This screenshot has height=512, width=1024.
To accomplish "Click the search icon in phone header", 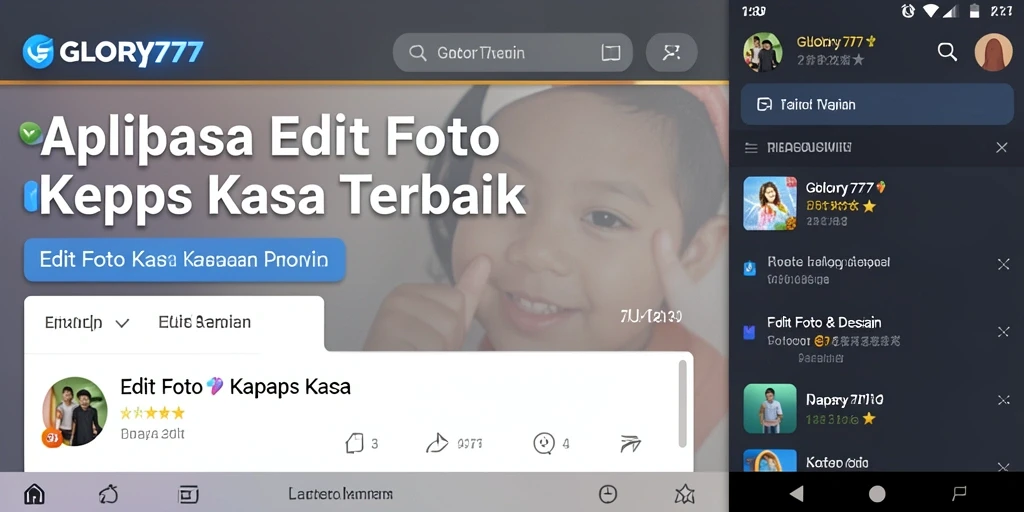I will (947, 52).
